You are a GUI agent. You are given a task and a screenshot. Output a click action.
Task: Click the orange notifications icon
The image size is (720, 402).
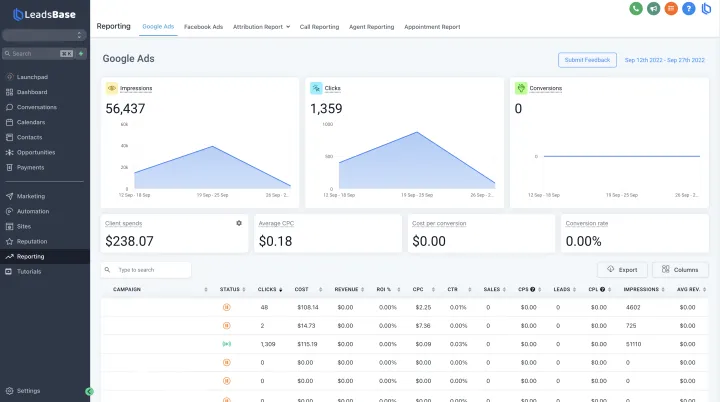point(671,8)
